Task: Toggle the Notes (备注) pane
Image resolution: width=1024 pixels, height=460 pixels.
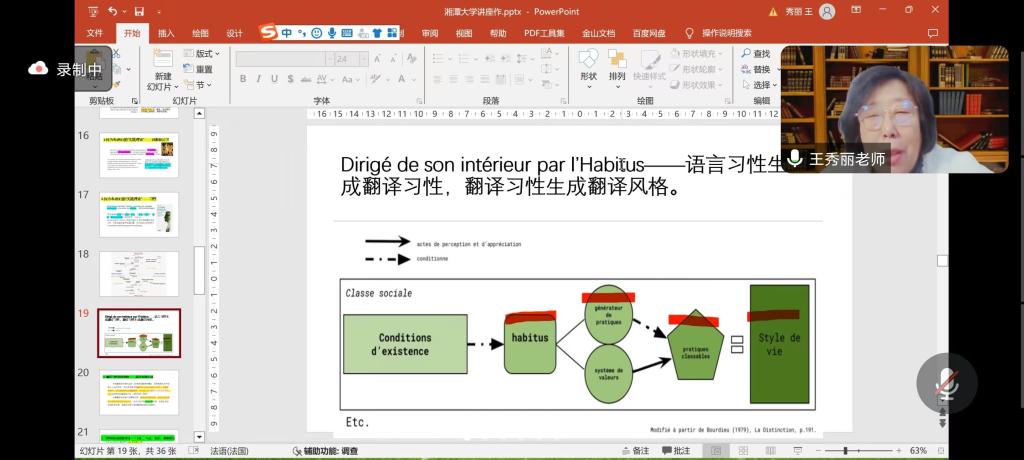Action: pyautogui.click(x=634, y=451)
